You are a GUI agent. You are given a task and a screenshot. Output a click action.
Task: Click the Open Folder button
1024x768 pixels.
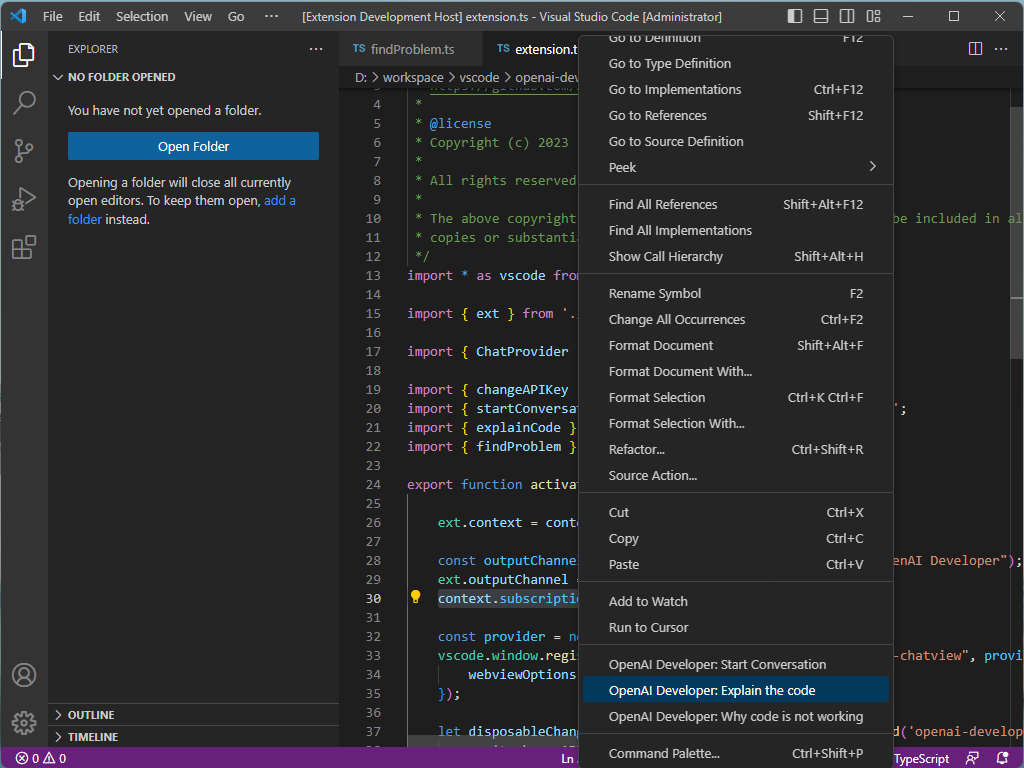(193, 146)
